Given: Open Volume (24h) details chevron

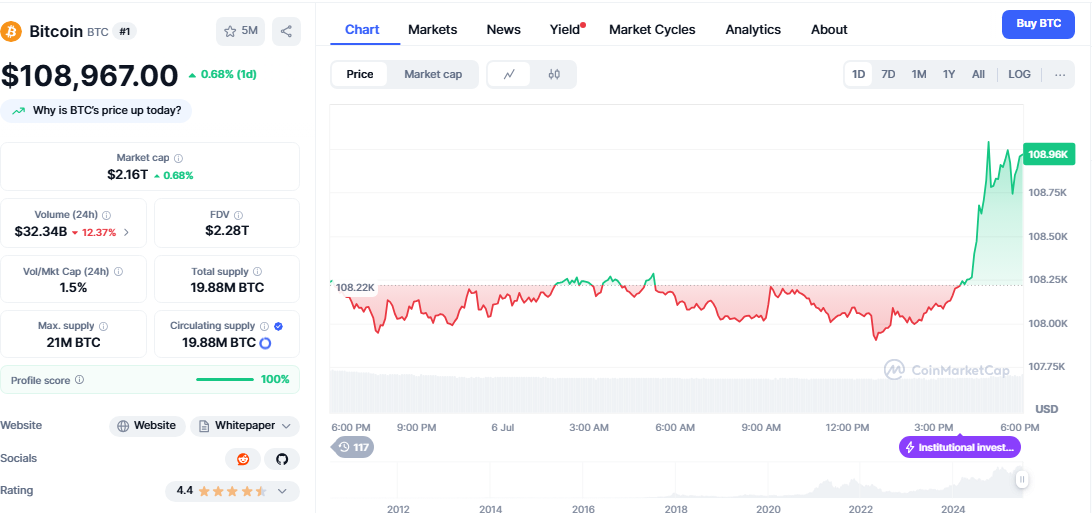Looking at the screenshot, I should (x=126, y=232).
